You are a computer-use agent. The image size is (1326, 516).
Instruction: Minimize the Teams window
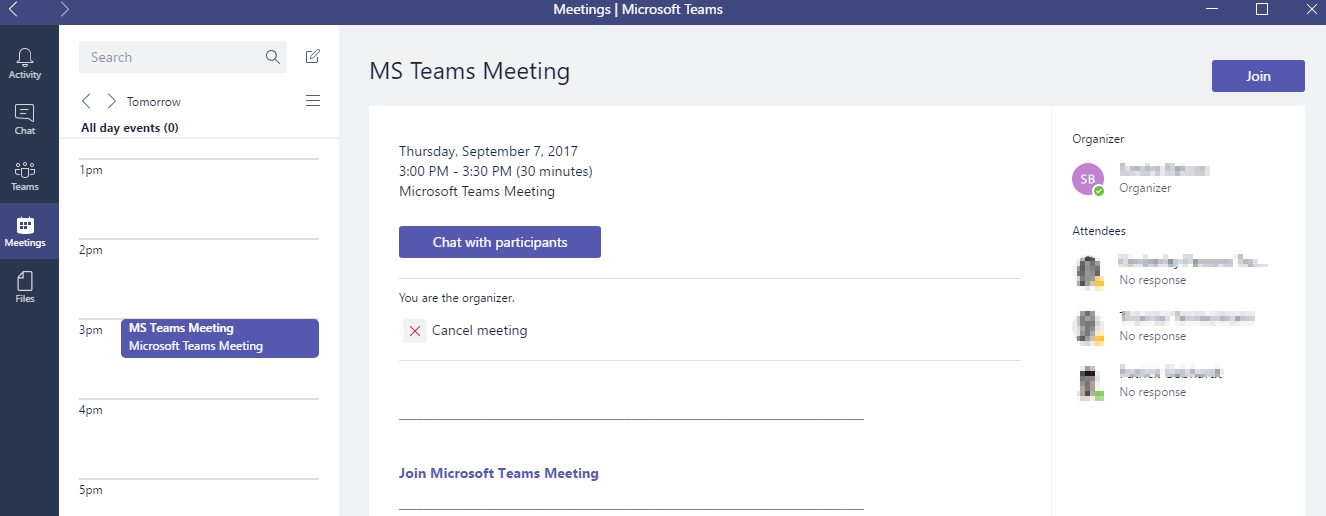coord(1210,9)
